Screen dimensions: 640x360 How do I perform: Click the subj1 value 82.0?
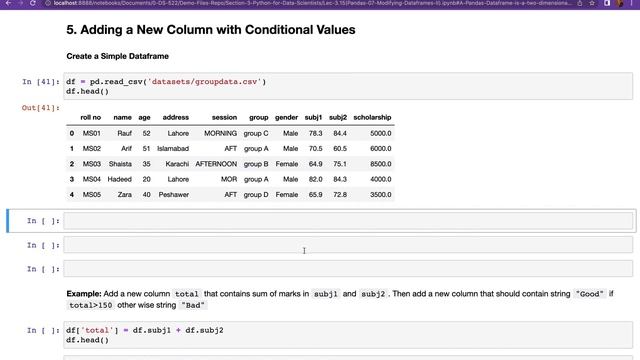(316, 179)
